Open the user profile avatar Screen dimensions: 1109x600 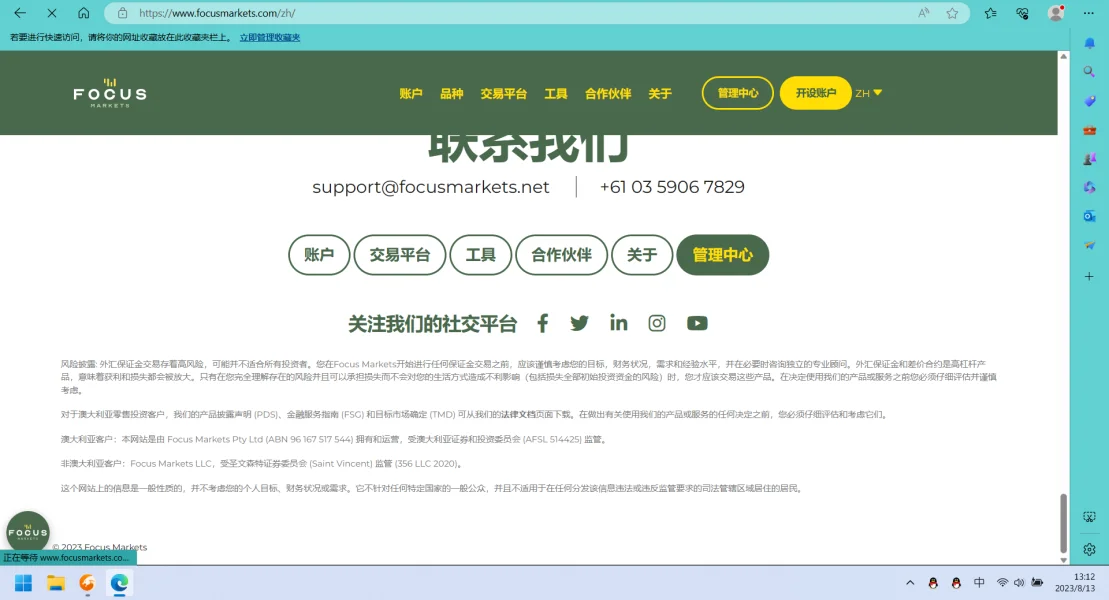point(1056,13)
